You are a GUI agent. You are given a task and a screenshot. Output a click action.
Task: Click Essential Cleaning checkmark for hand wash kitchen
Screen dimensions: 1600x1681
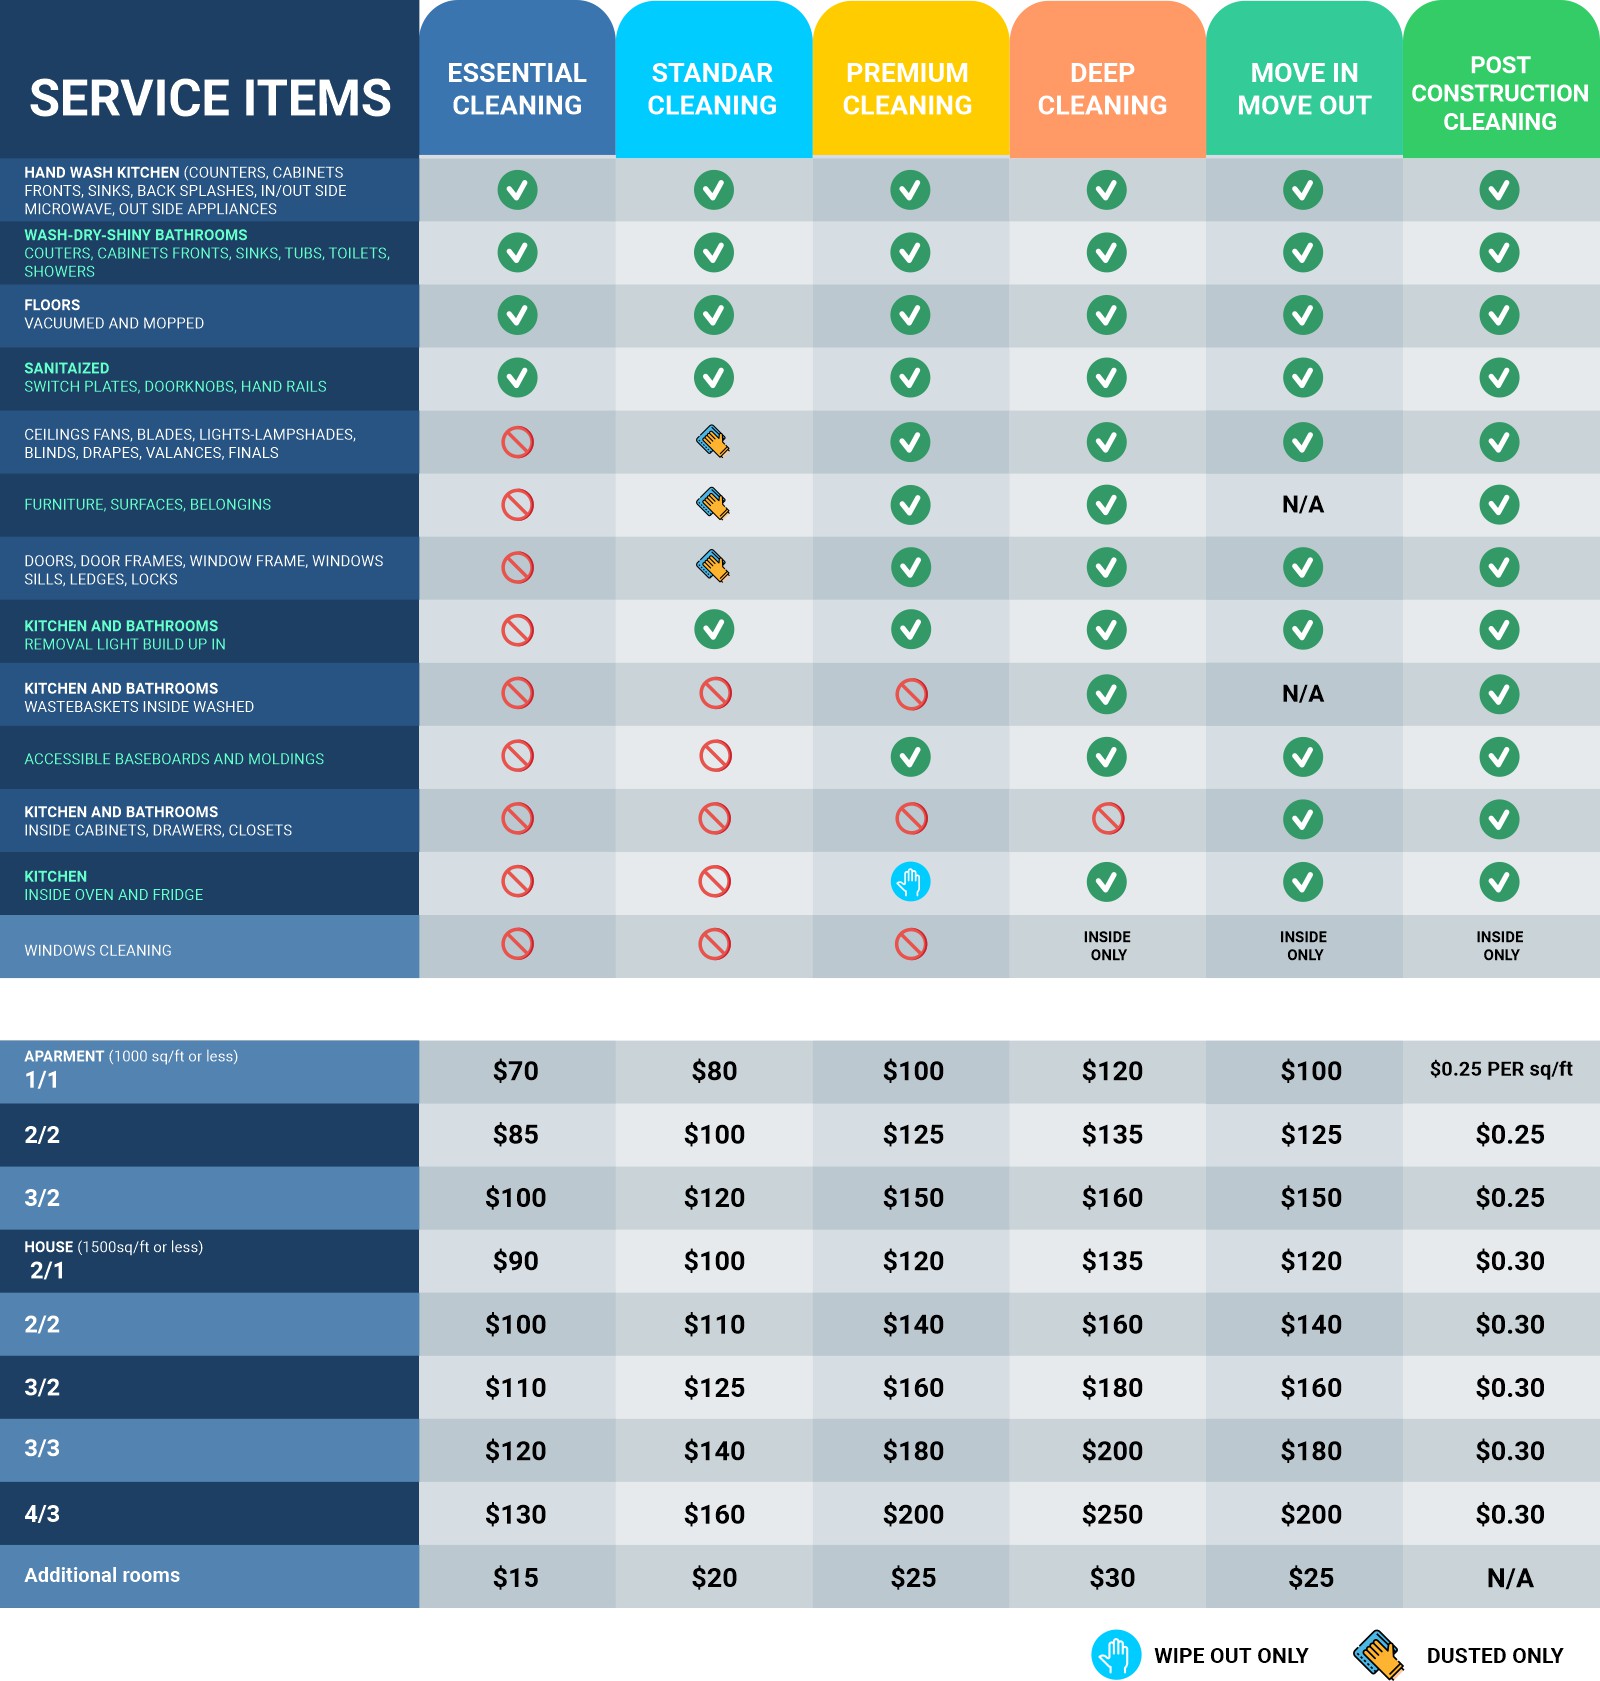coord(517,190)
